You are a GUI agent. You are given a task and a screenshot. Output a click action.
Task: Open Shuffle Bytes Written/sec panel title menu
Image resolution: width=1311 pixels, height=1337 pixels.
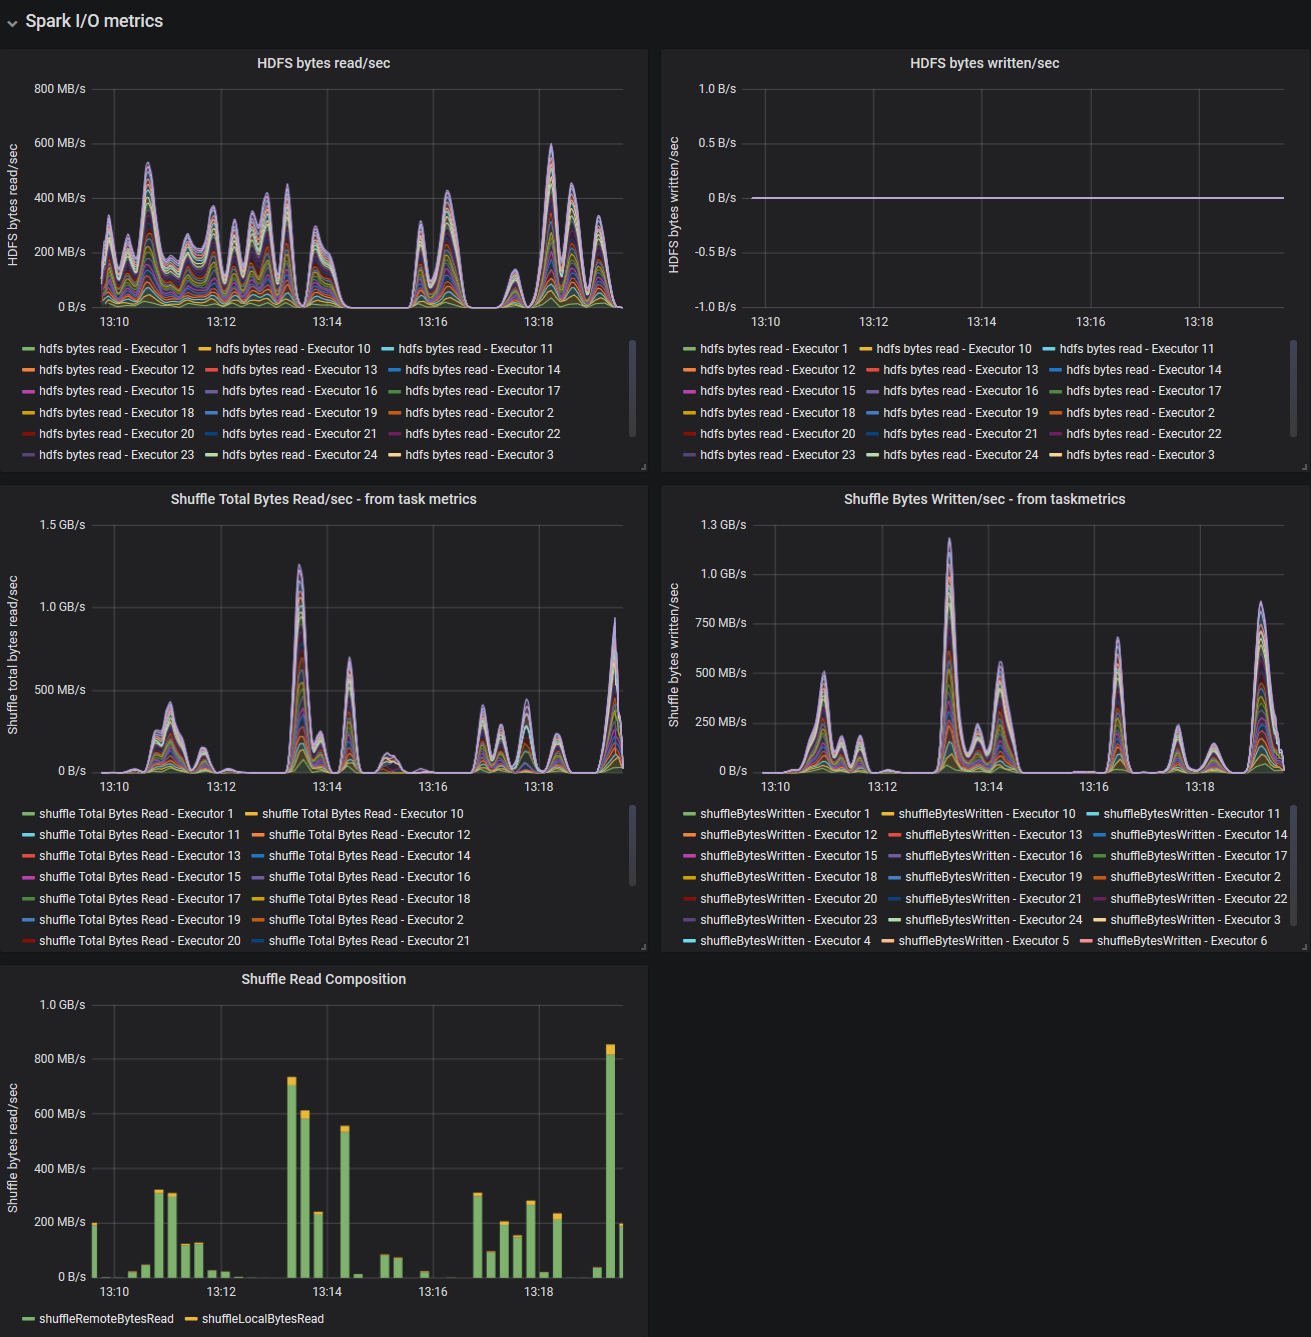pyautogui.click(x=984, y=499)
